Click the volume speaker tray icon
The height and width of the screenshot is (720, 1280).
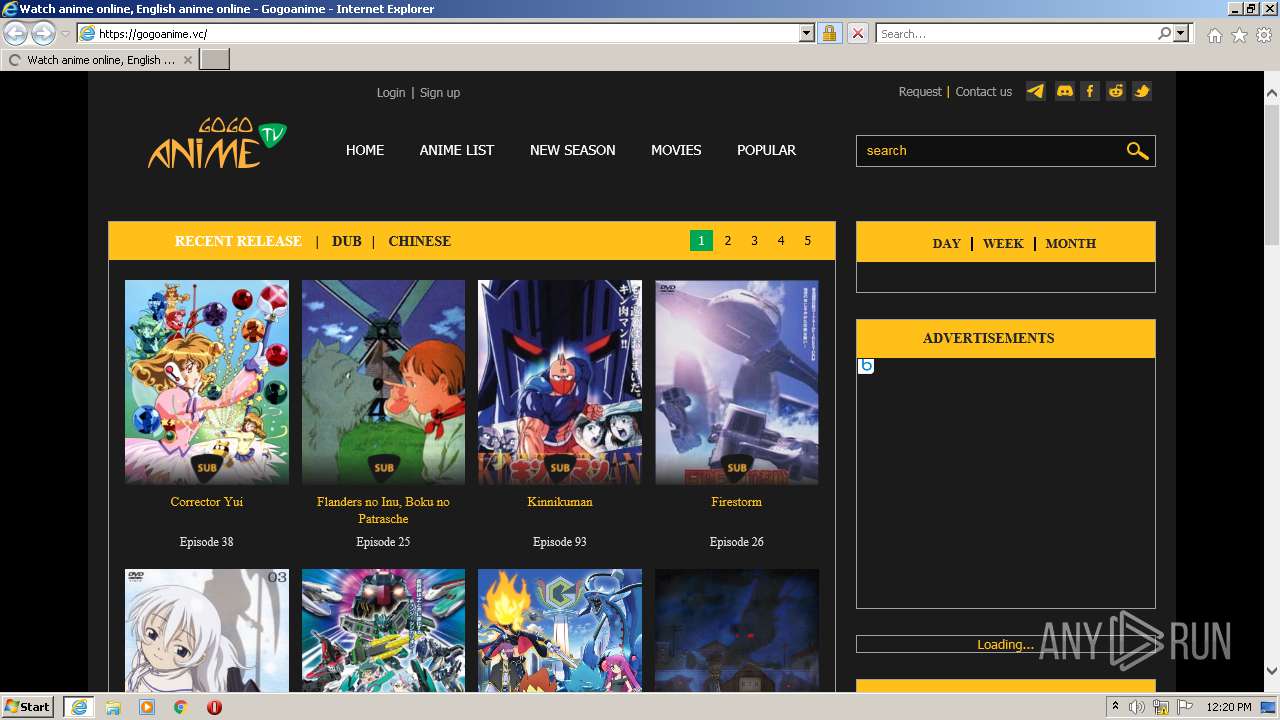(x=1136, y=707)
